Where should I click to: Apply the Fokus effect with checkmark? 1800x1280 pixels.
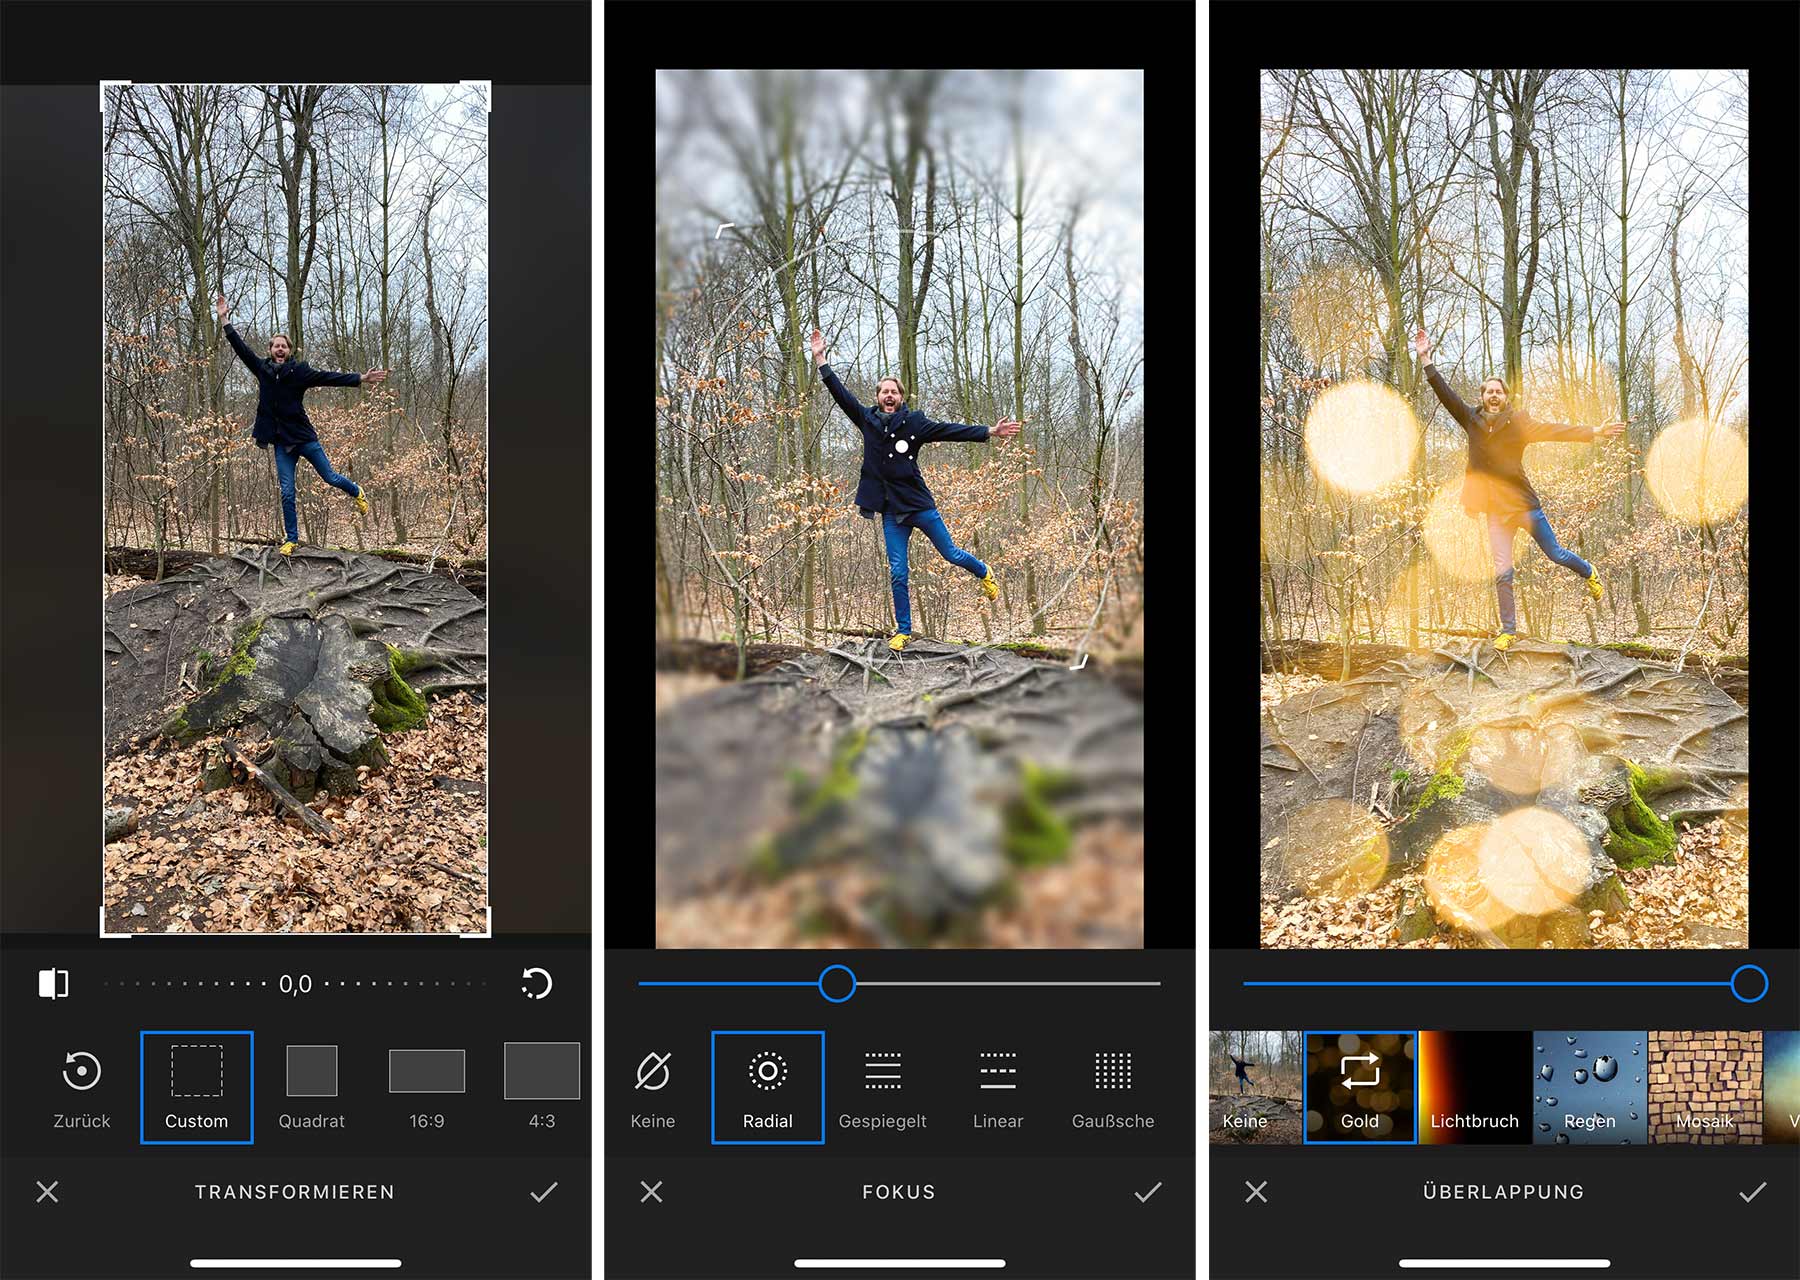click(x=1148, y=1192)
